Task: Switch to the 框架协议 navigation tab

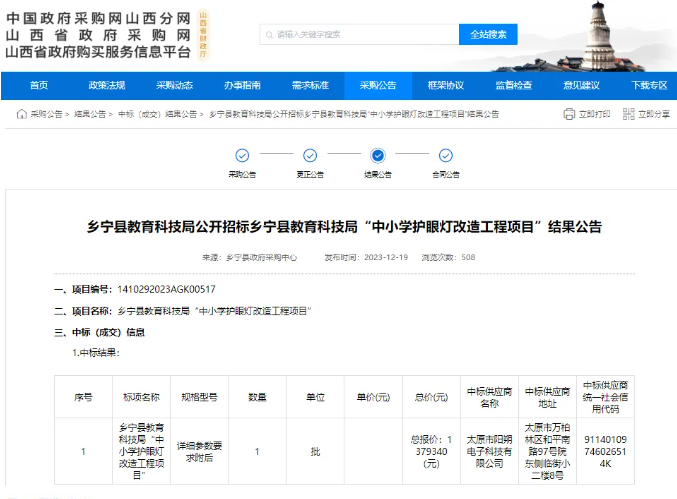Action: click(446, 85)
